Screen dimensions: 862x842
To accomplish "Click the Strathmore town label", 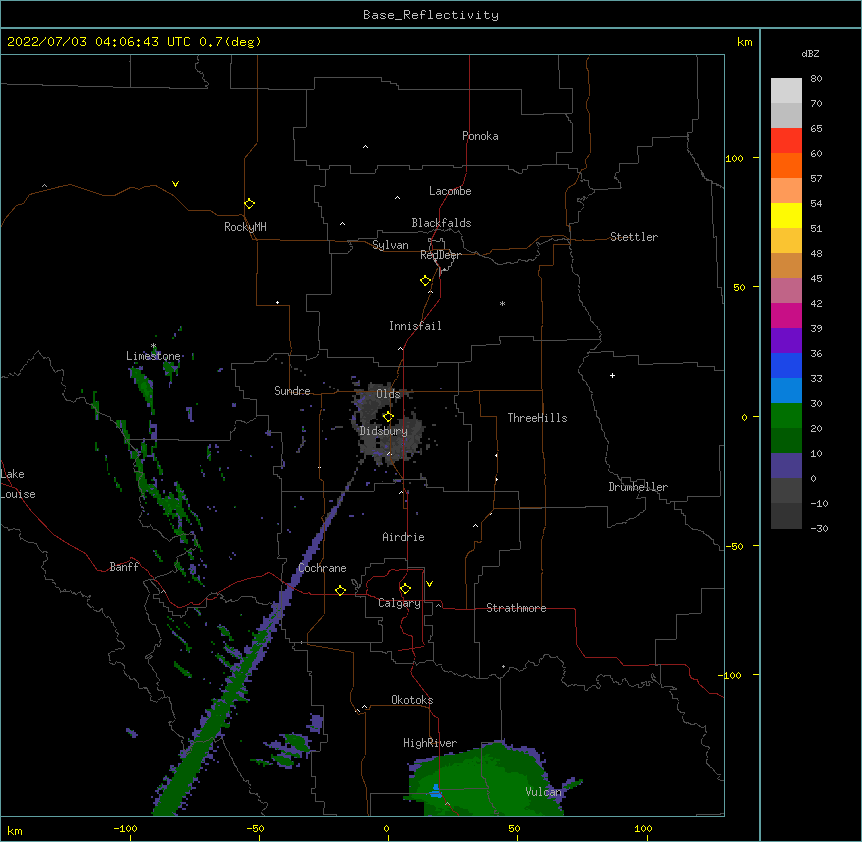I will pos(516,608).
